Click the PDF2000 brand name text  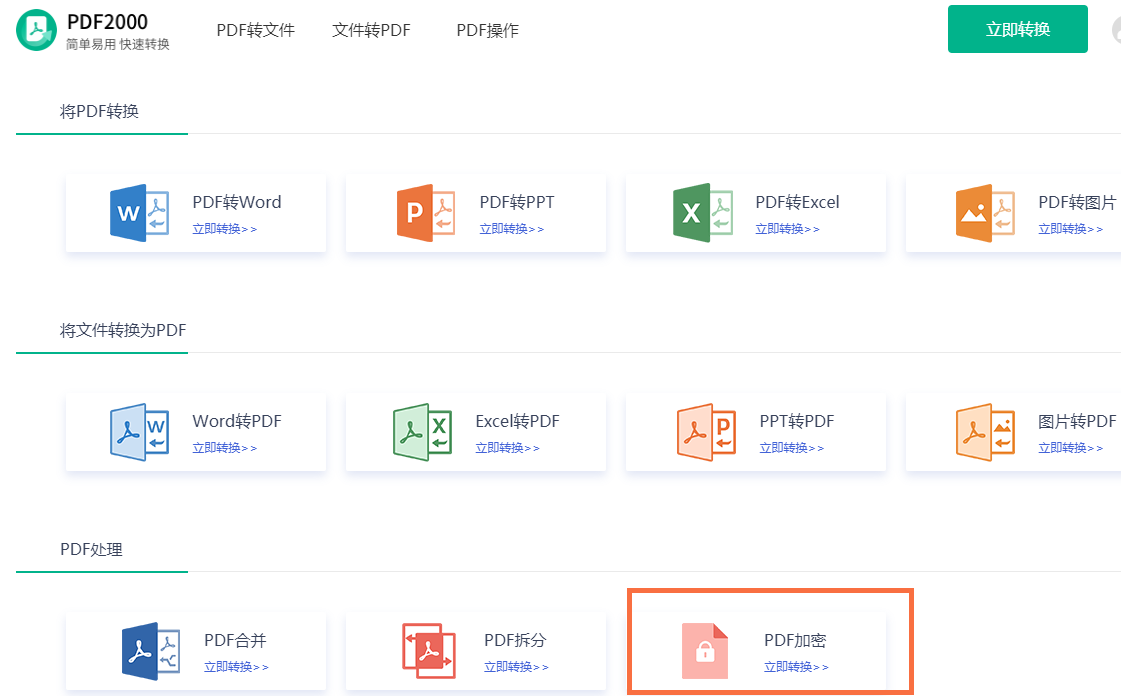click(107, 22)
